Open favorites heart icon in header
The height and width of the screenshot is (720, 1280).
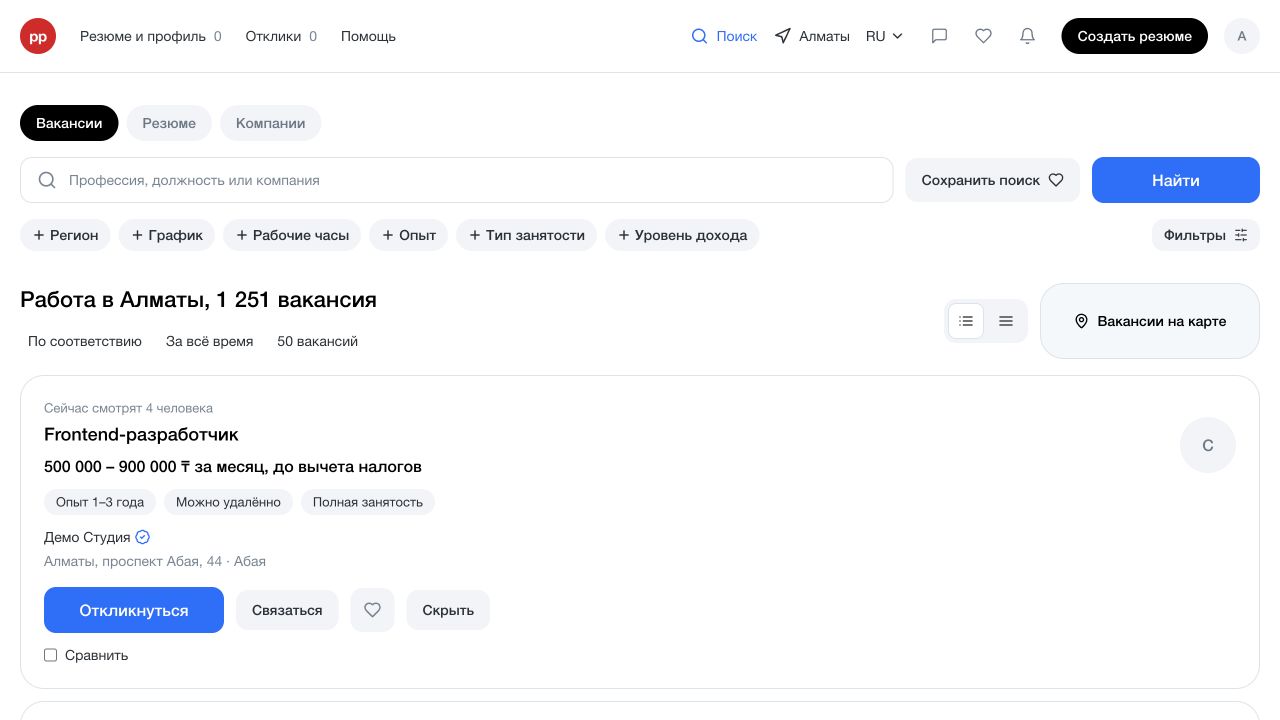983,36
